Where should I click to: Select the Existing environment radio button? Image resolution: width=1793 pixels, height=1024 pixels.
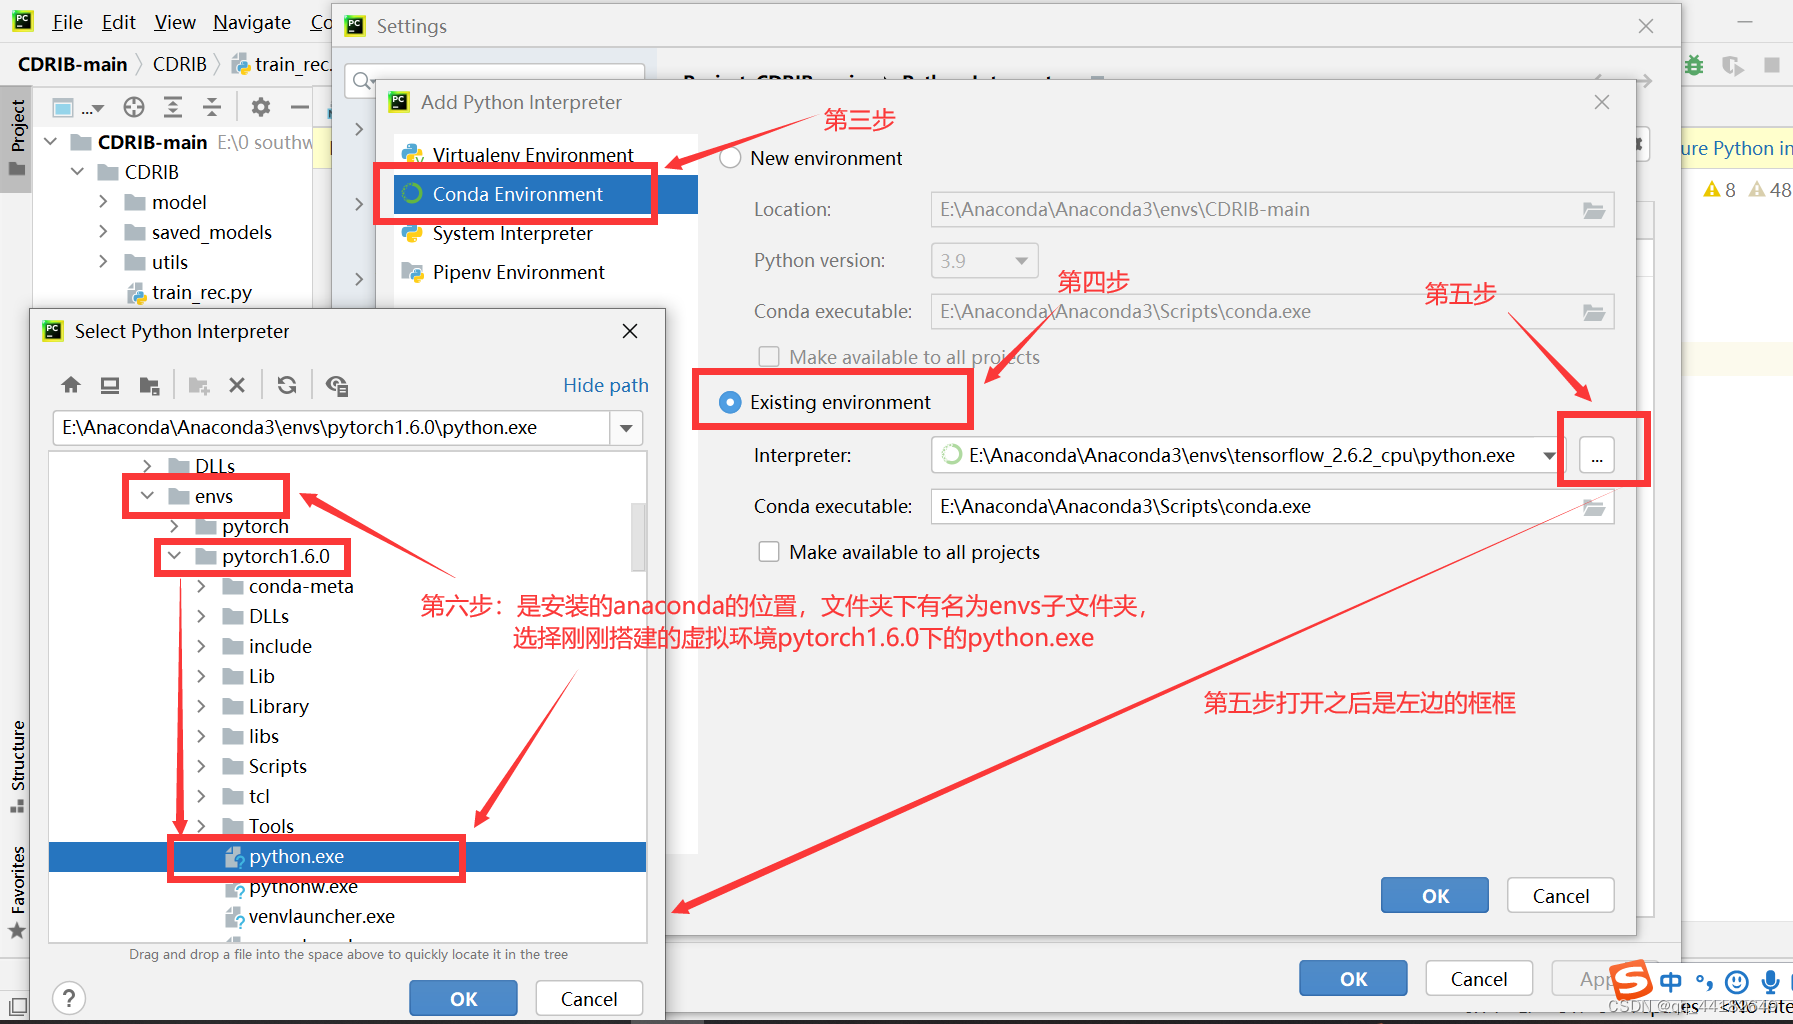[x=729, y=402]
